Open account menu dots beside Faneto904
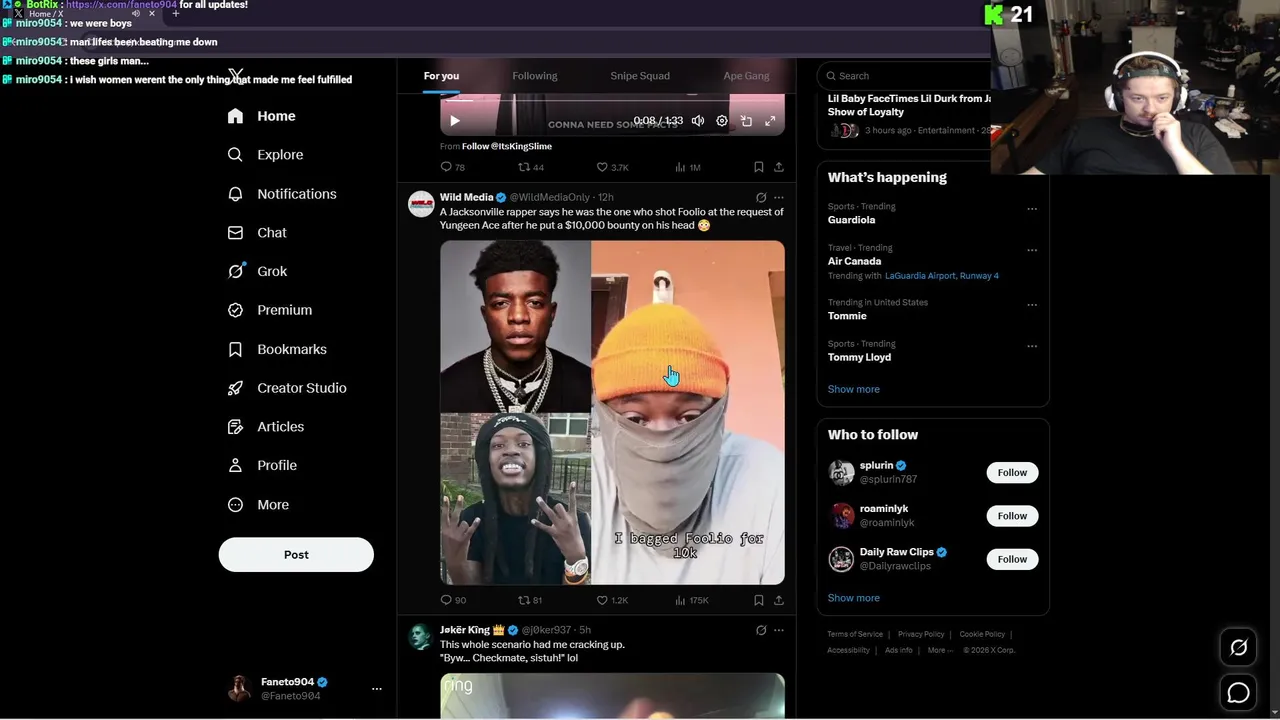Image resolution: width=1280 pixels, height=720 pixels. click(377, 689)
